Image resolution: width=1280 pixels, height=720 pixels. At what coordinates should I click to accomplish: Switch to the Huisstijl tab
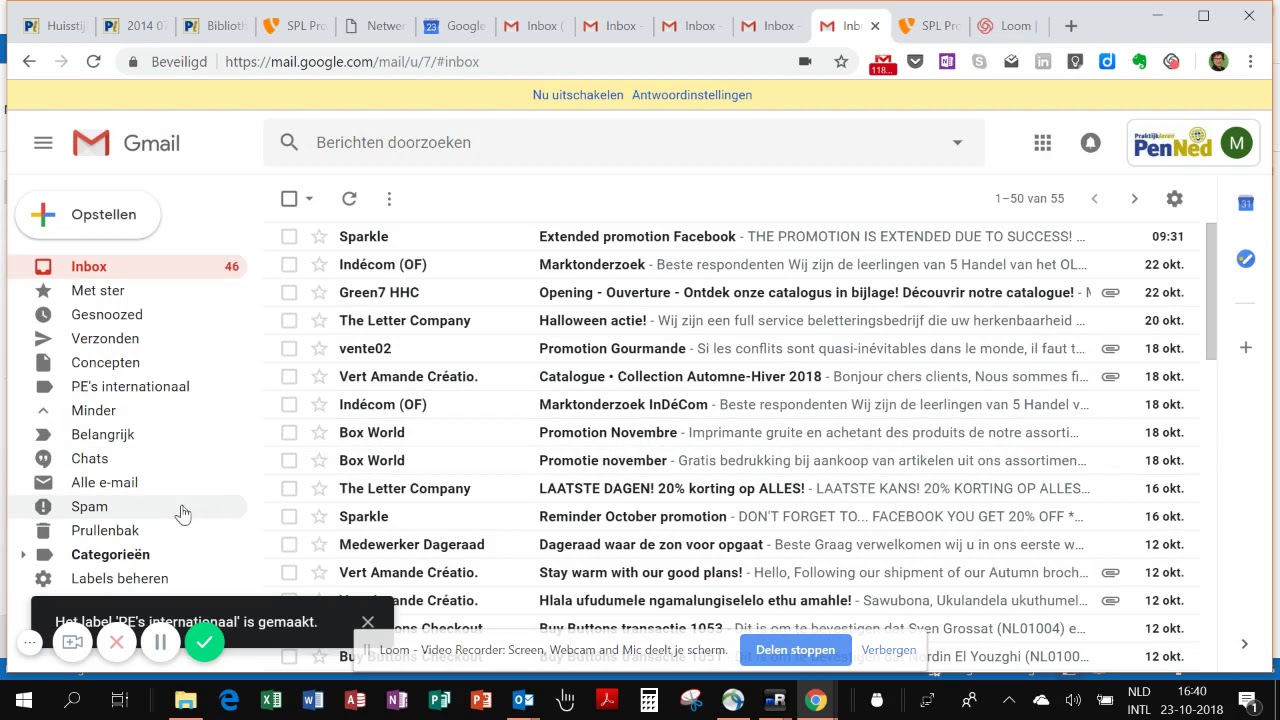pyautogui.click(x=55, y=26)
